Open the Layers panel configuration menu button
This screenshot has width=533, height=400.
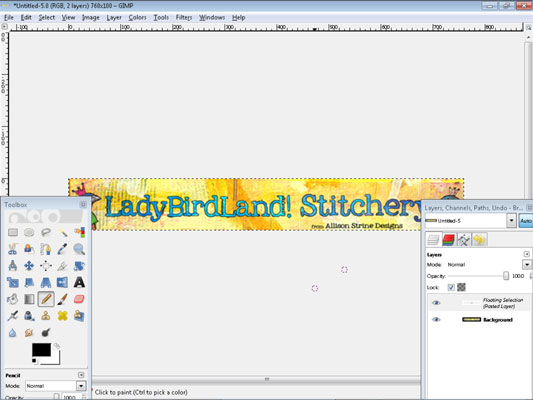click(x=527, y=254)
